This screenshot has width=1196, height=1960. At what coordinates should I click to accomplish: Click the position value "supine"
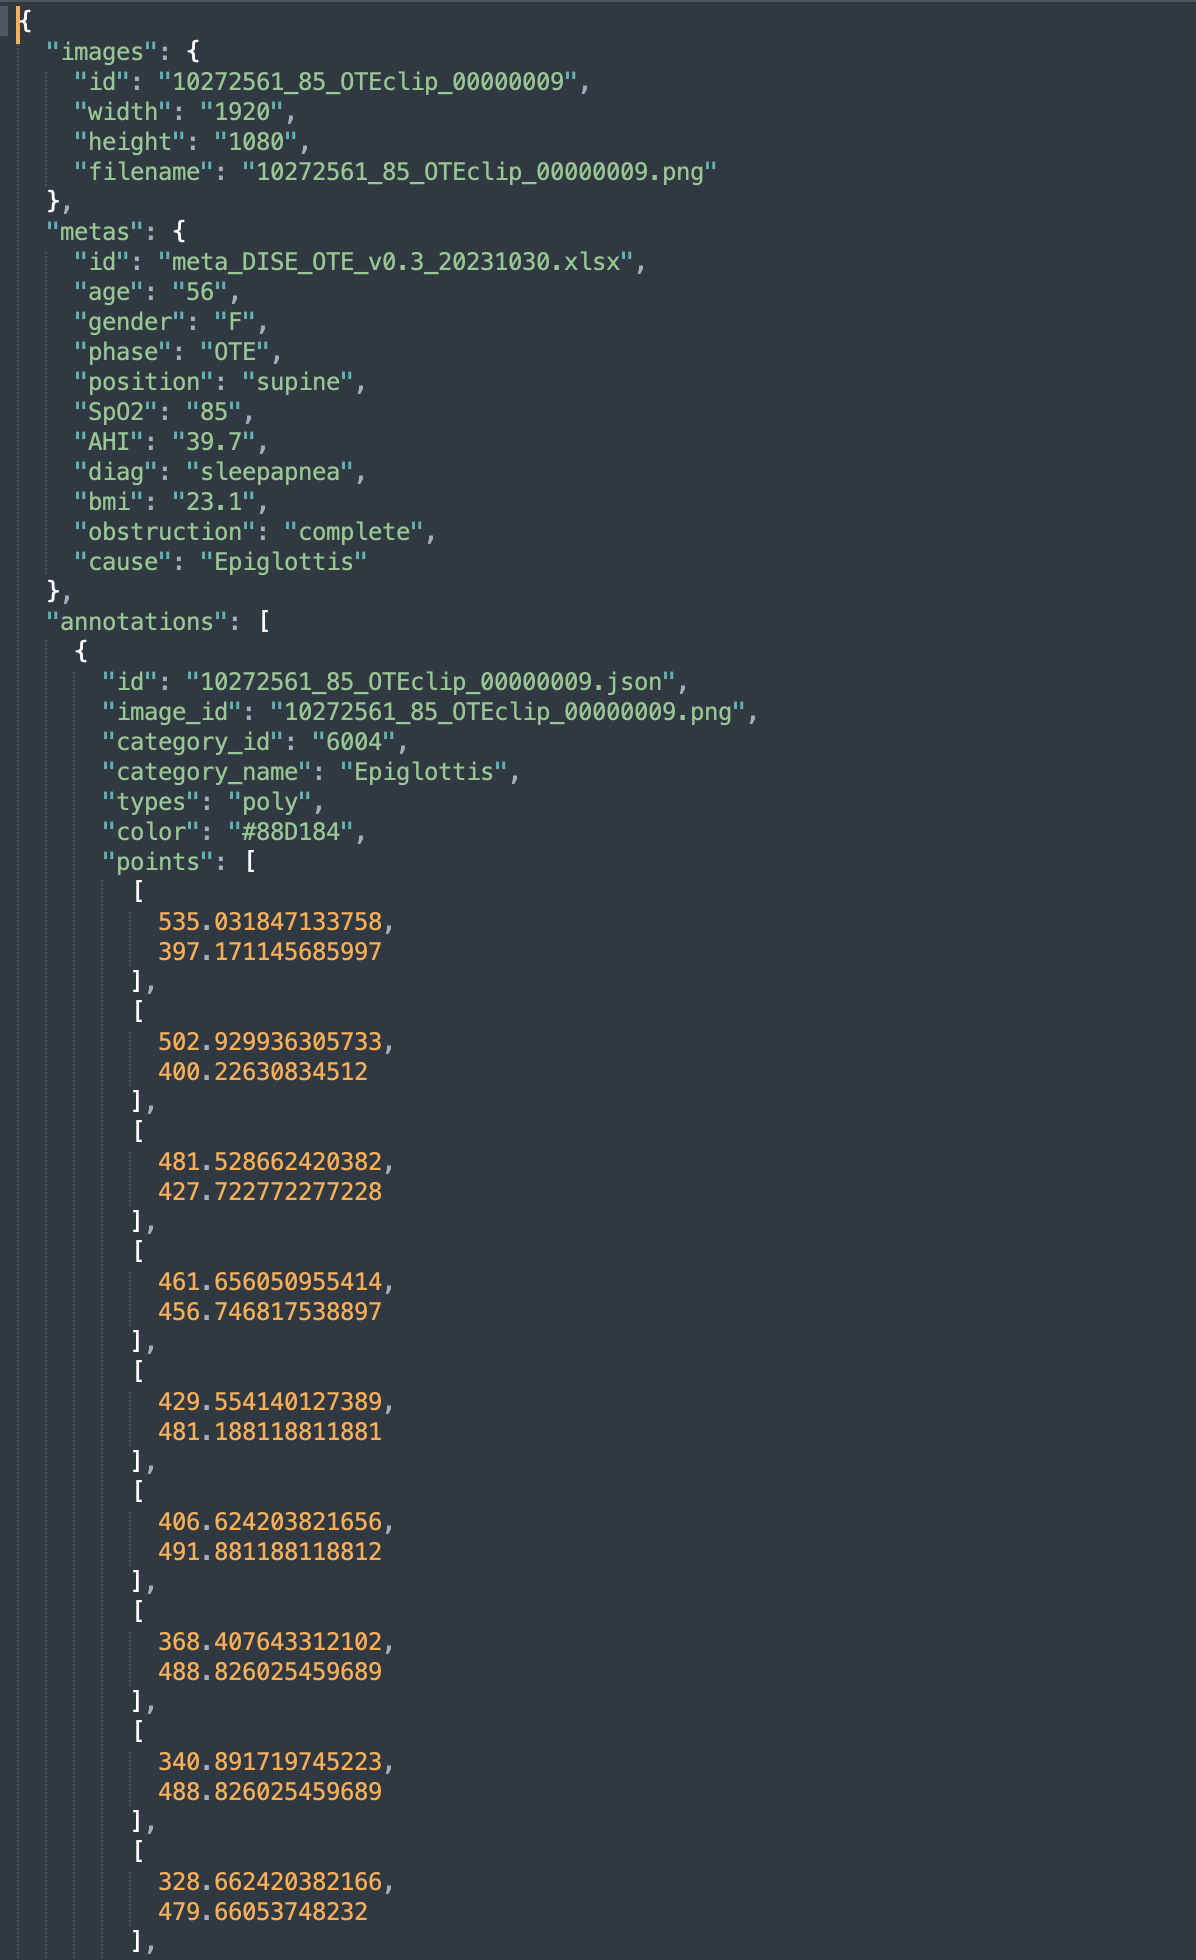tap(297, 382)
